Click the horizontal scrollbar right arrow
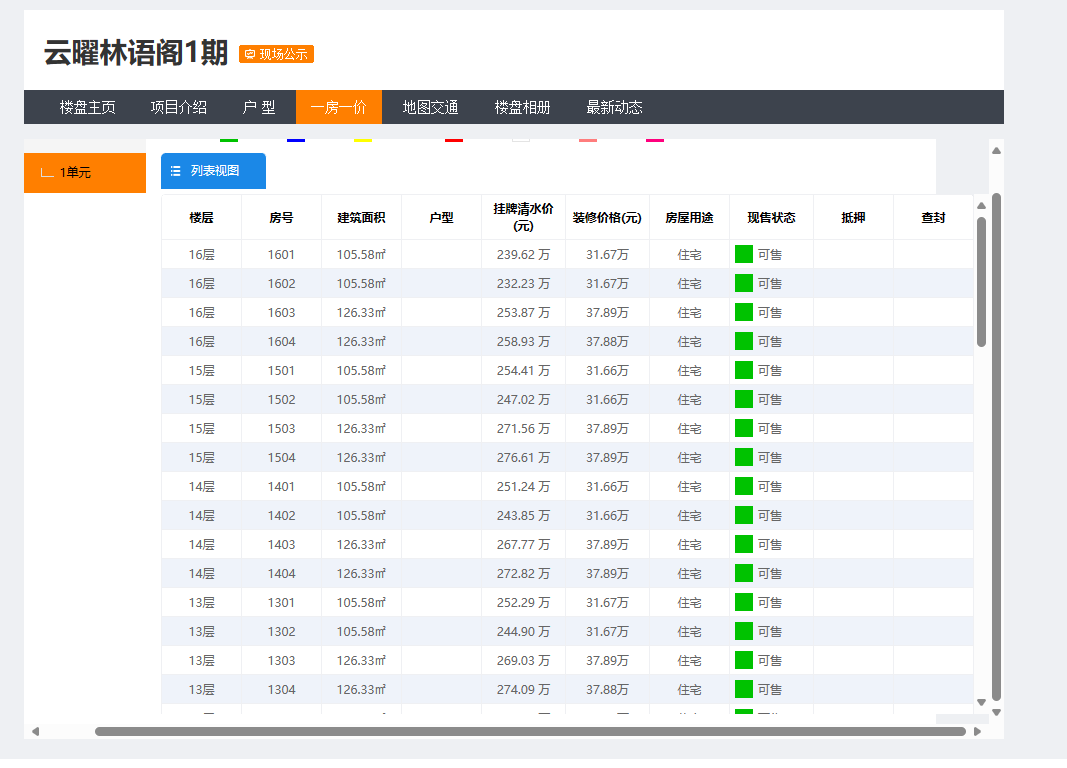1067x768 pixels. click(977, 731)
